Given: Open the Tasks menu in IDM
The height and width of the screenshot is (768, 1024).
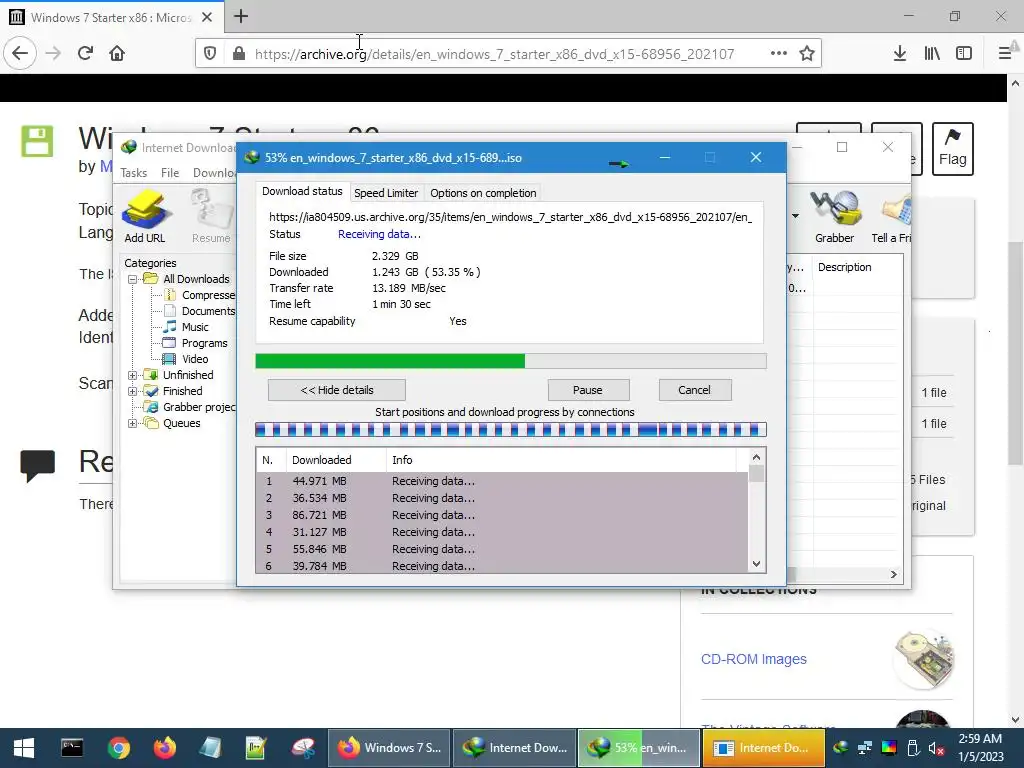Looking at the screenshot, I should coord(134,173).
